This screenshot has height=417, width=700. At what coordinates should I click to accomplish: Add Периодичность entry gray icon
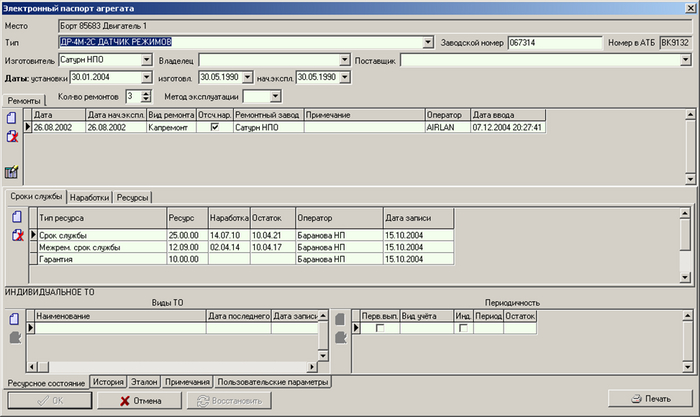tap(341, 319)
